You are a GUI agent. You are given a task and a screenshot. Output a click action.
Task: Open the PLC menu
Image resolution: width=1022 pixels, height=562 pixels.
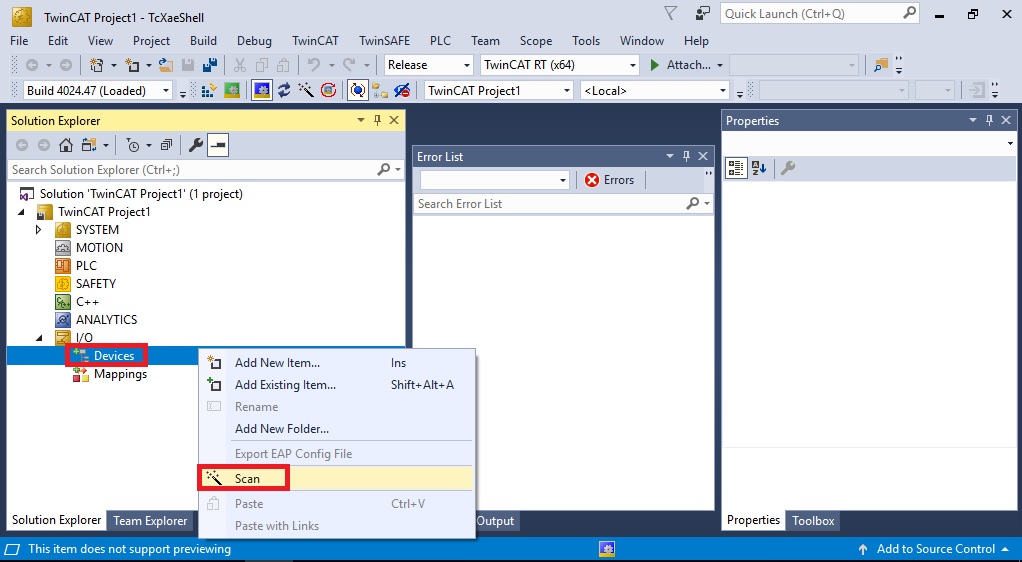pyautogui.click(x=441, y=40)
